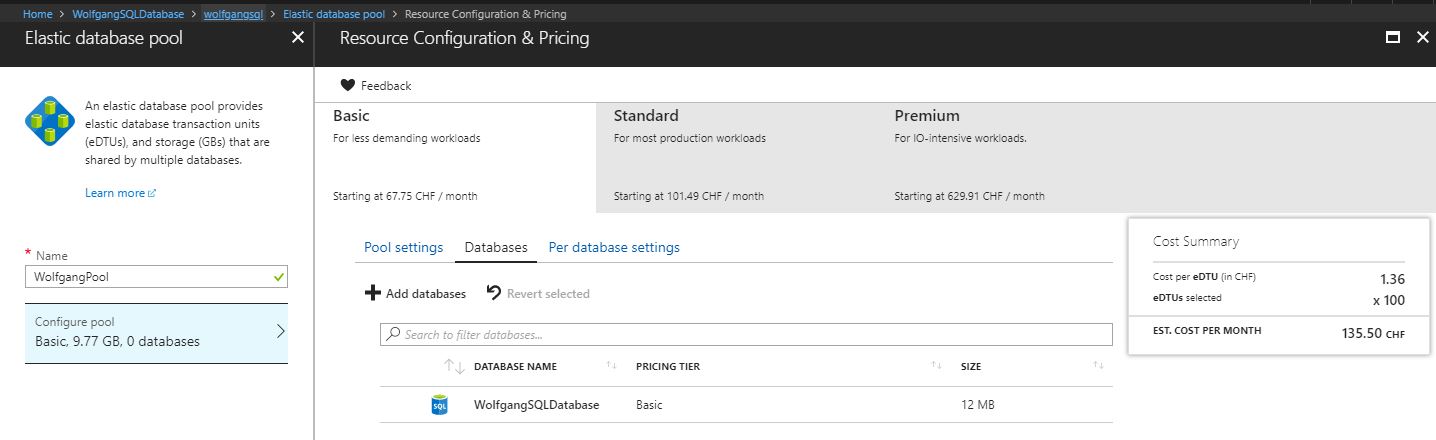
Task: Click the Name field containing WolfgangPool
Action: pos(156,276)
